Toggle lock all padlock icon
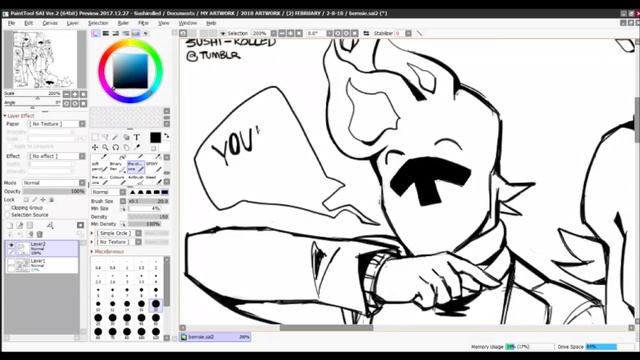This screenshot has width=640, height=360. pyautogui.click(x=51, y=200)
